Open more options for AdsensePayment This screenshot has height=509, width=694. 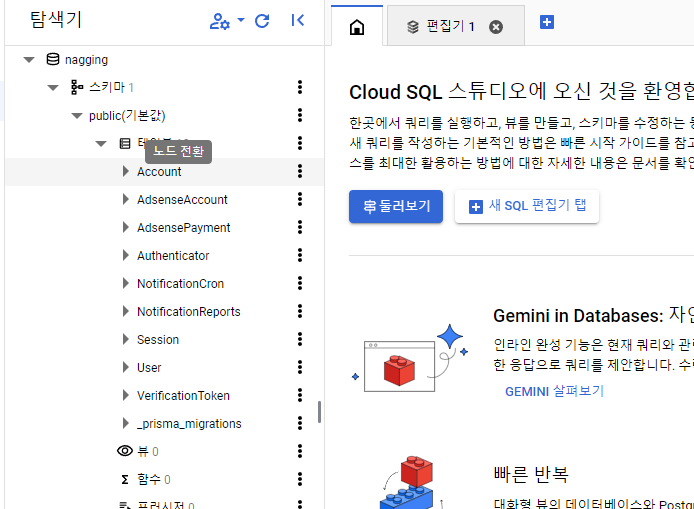pos(300,227)
